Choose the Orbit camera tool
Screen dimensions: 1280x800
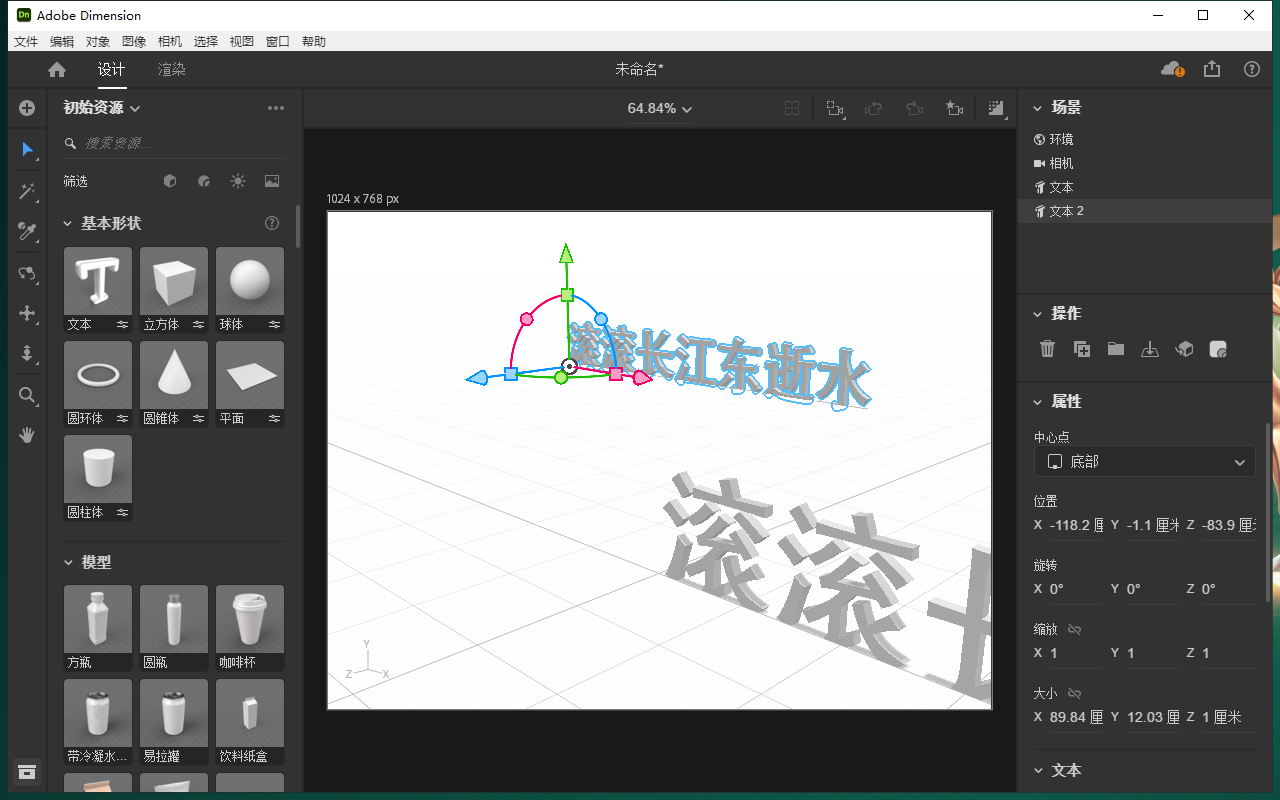tap(27, 272)
